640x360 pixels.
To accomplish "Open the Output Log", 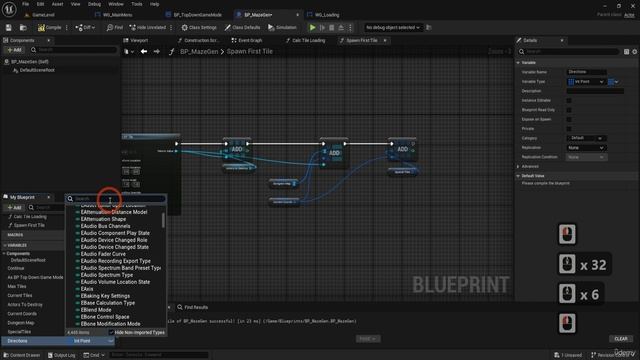I will click(x=61, y=355).
